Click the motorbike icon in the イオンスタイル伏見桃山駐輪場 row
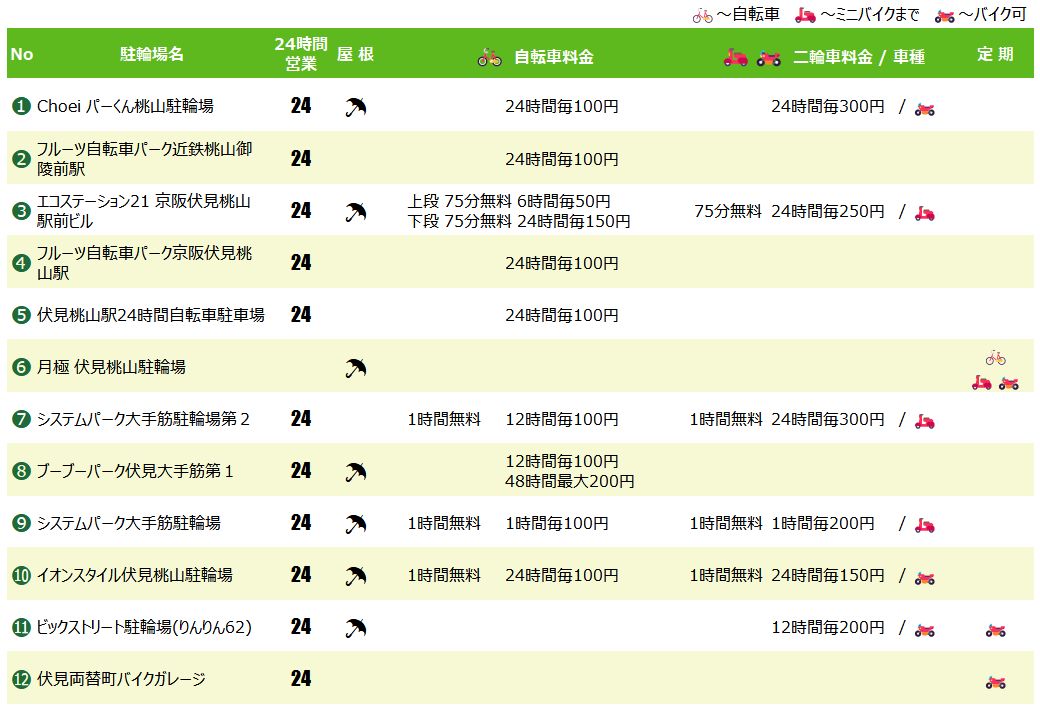 pyautogui.click(x=924, y=576)
